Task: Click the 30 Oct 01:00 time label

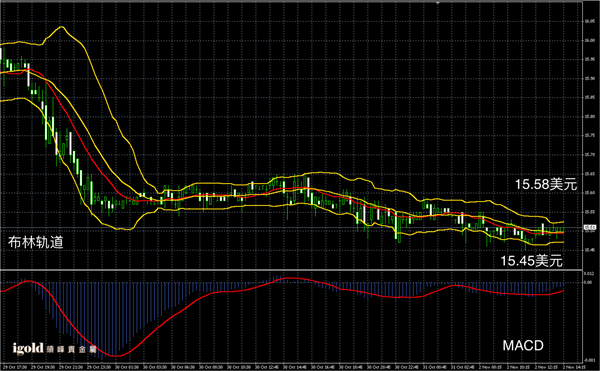Action: [x=127, y=367]
